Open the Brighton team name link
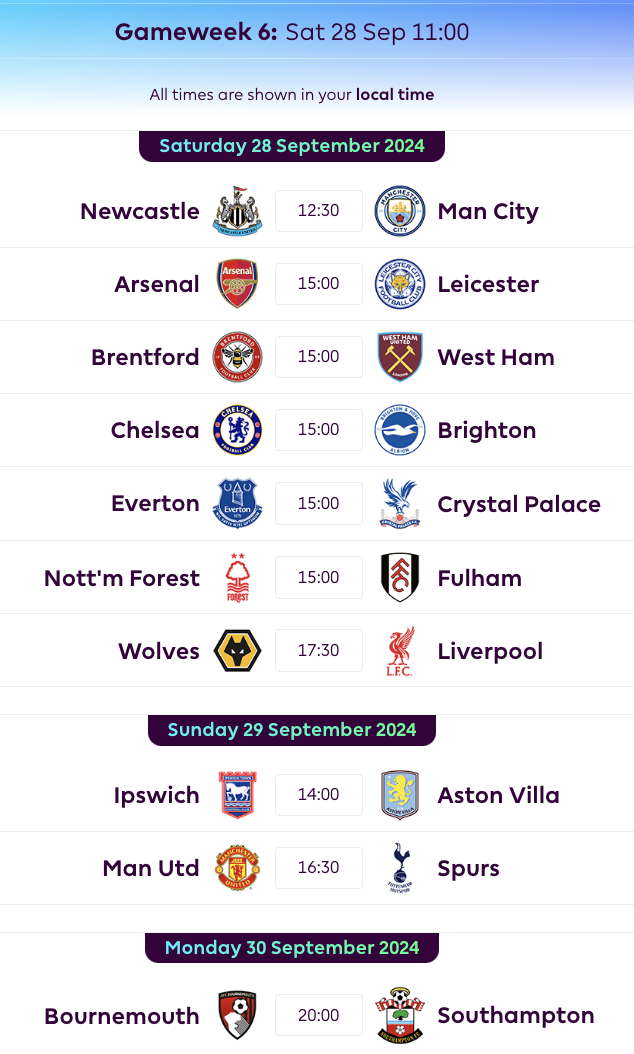The width and height of the screenshot is (634, 1054). pyautogui.click(x=487, y=430)
